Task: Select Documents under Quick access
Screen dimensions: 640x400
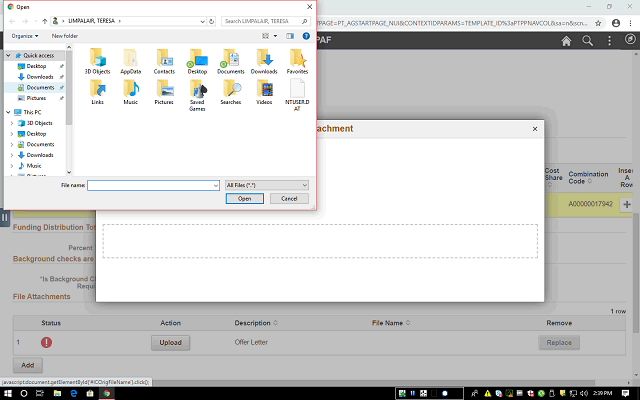Action: tap(40, 87)
